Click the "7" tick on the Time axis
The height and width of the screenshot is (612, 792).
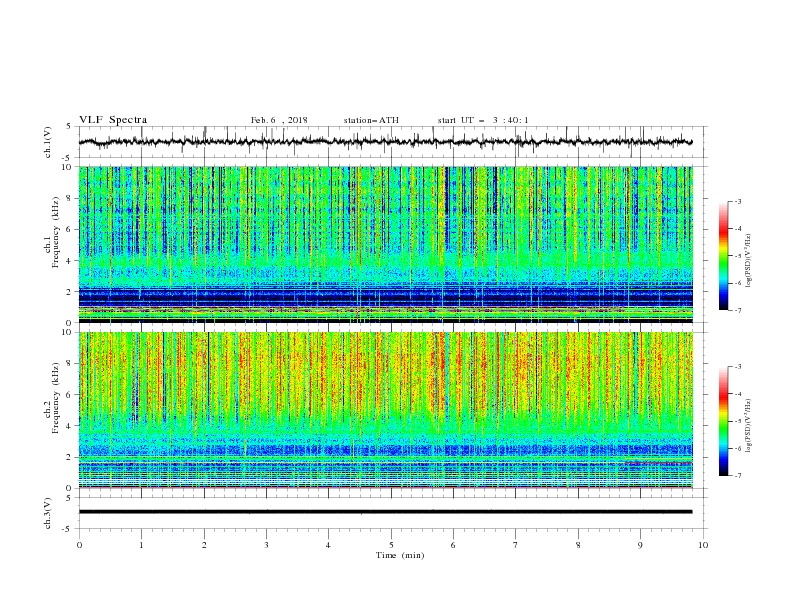coord(516,545)
